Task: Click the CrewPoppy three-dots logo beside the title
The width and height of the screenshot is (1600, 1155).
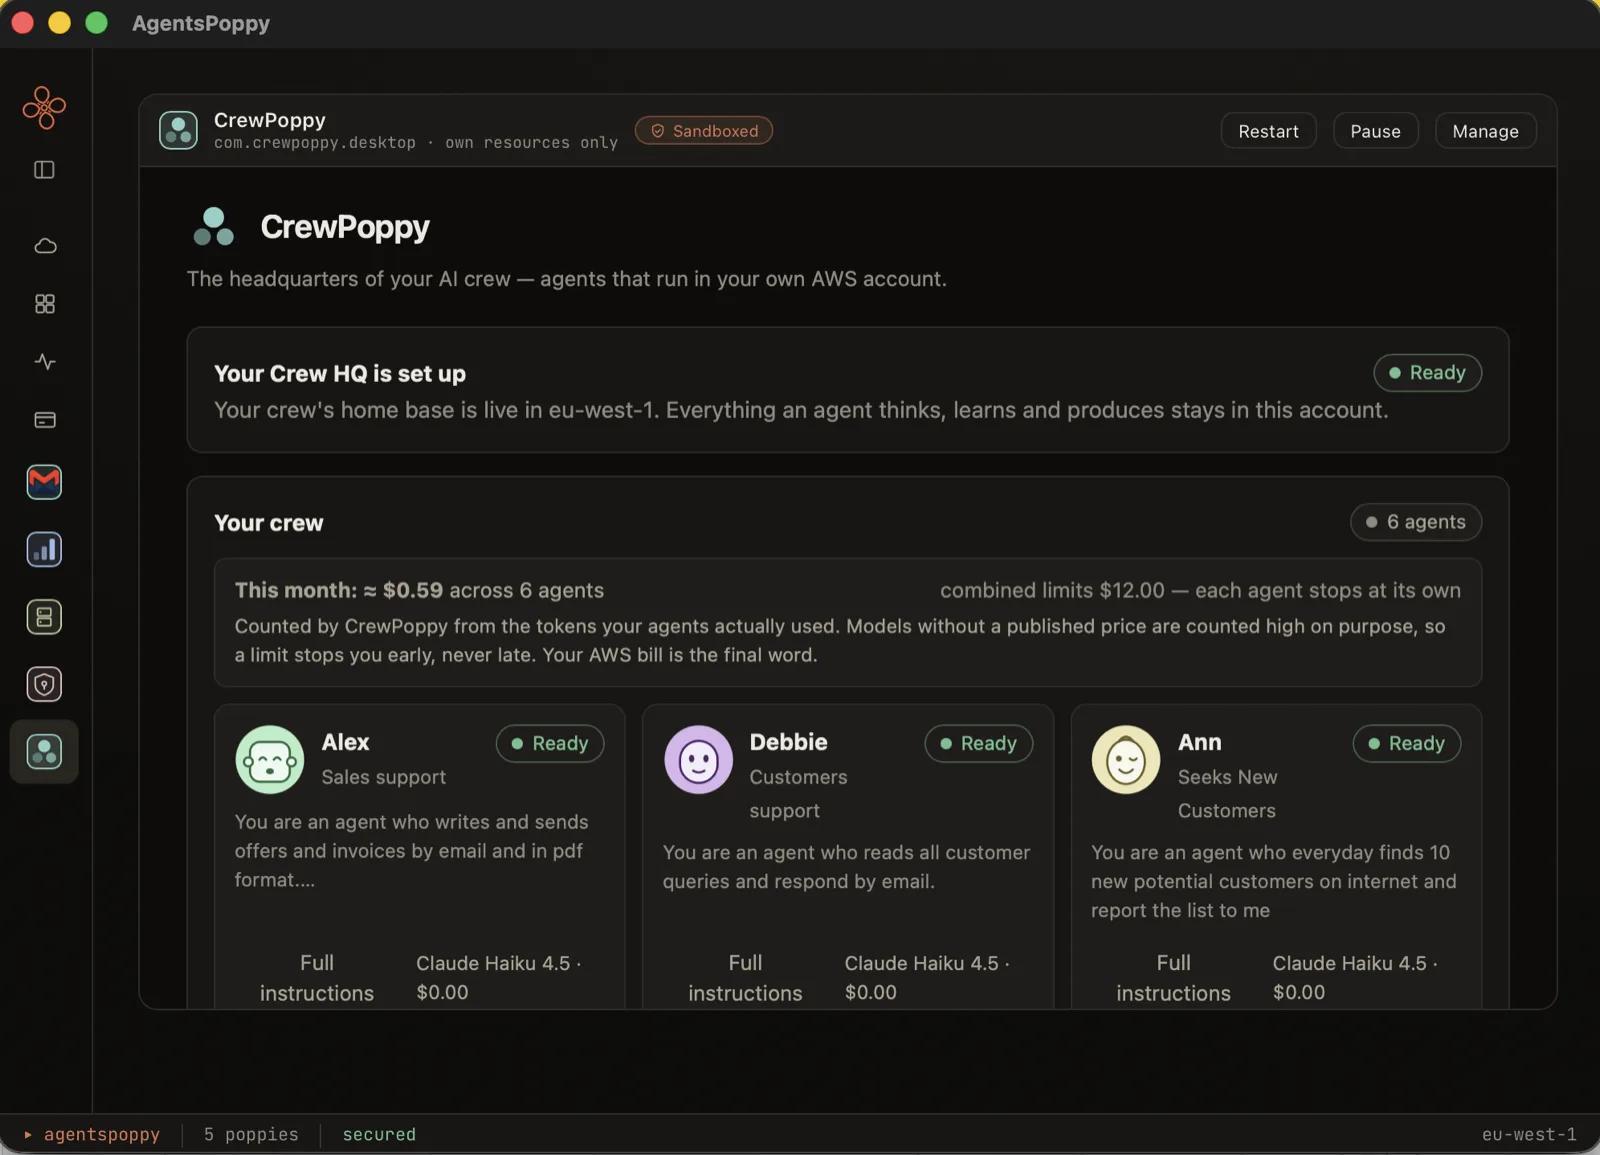Action: [x=214, y=227]
